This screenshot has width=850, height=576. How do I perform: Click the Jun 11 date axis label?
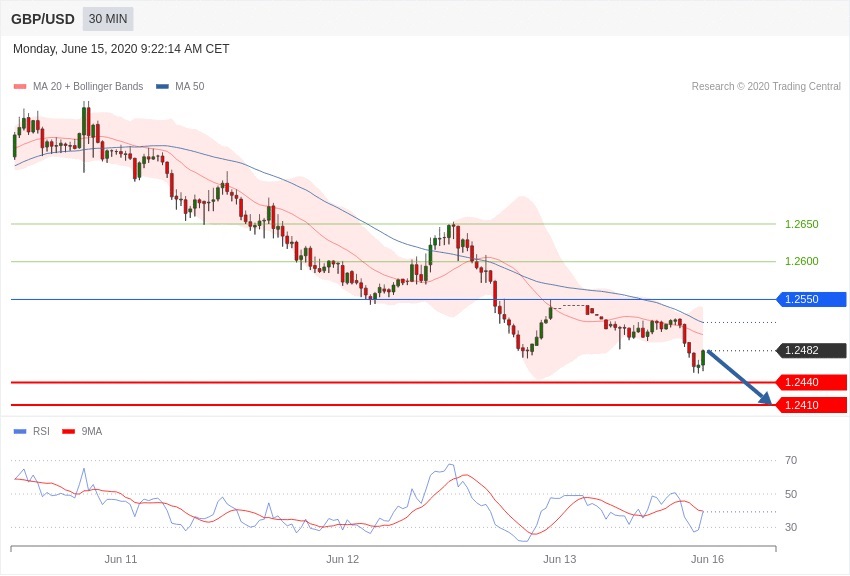tap(121, 559)
